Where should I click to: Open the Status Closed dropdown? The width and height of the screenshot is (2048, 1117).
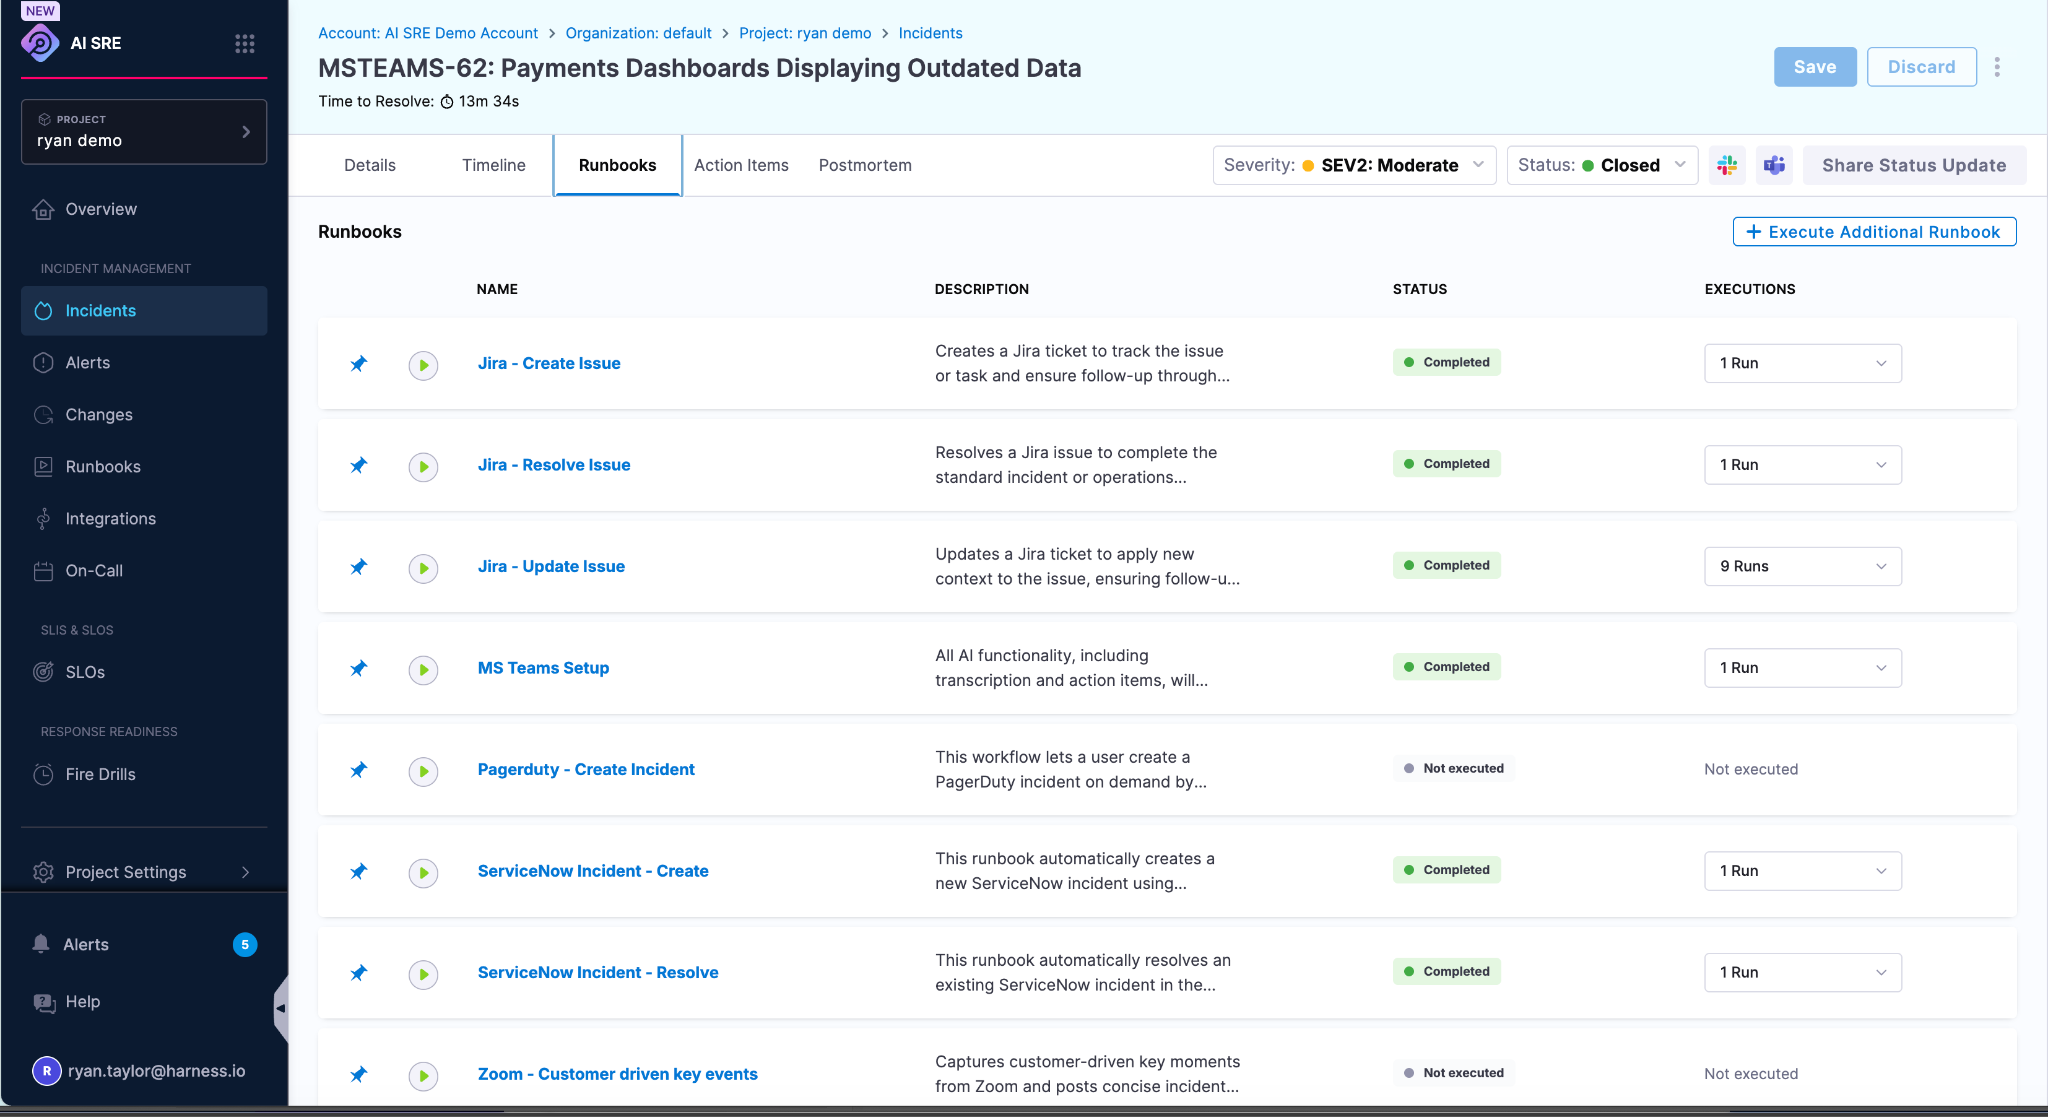(1602, 165)
